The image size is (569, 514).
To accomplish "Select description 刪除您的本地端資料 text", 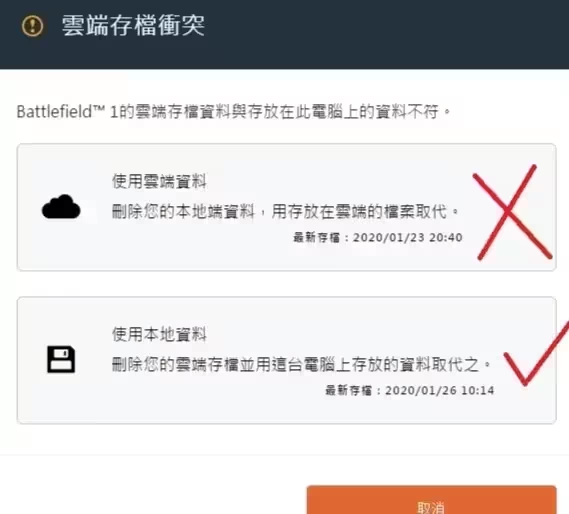I will [x=183, y=211].
